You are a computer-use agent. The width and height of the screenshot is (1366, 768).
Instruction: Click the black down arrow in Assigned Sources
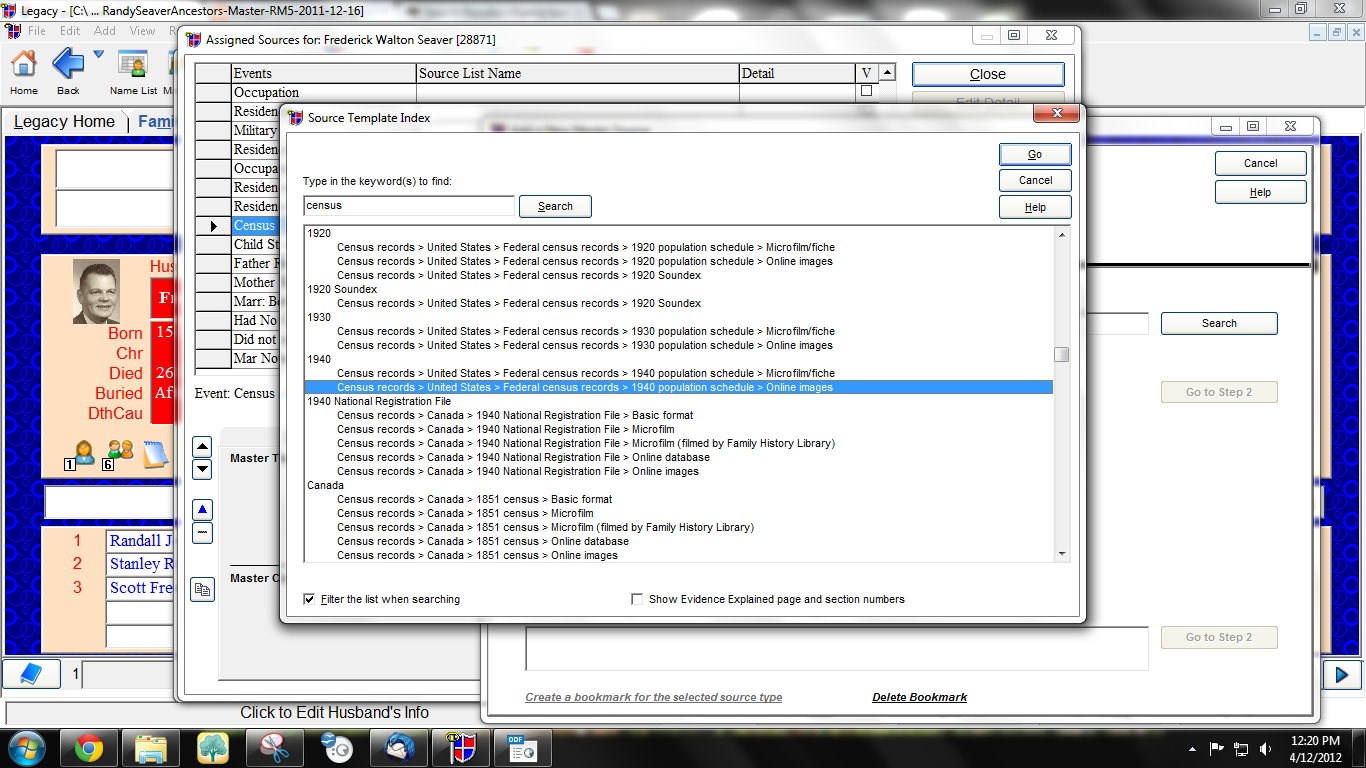[x=202, y=469]
